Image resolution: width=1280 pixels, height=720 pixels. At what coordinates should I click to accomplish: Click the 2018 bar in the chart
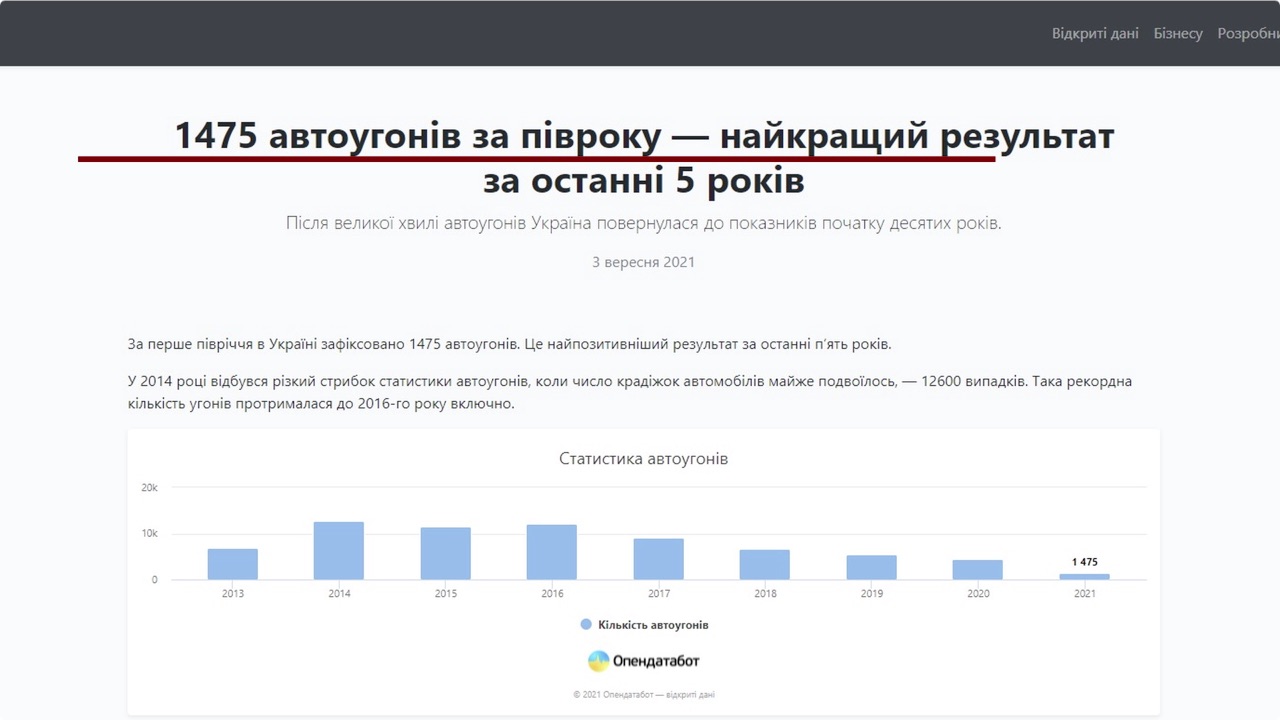click(x=765, y=565)
